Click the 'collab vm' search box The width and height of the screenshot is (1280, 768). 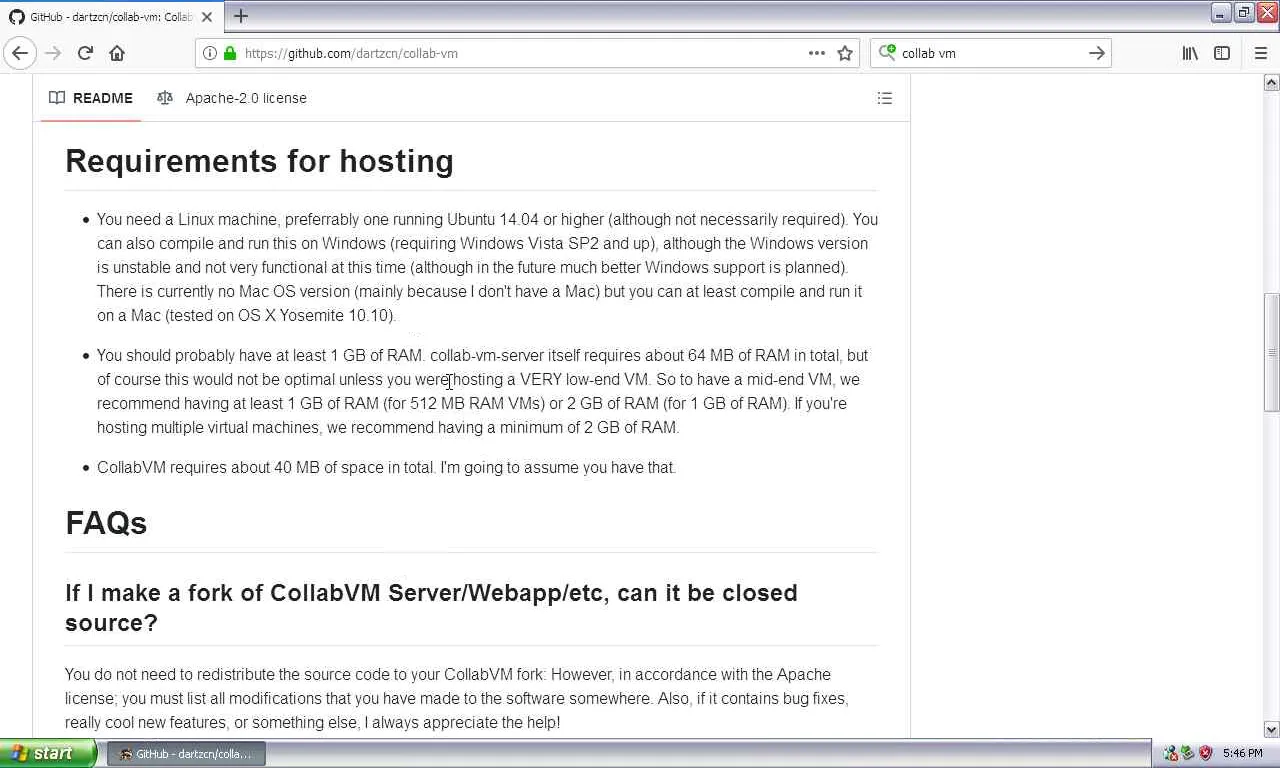click(x=990, y=53)
